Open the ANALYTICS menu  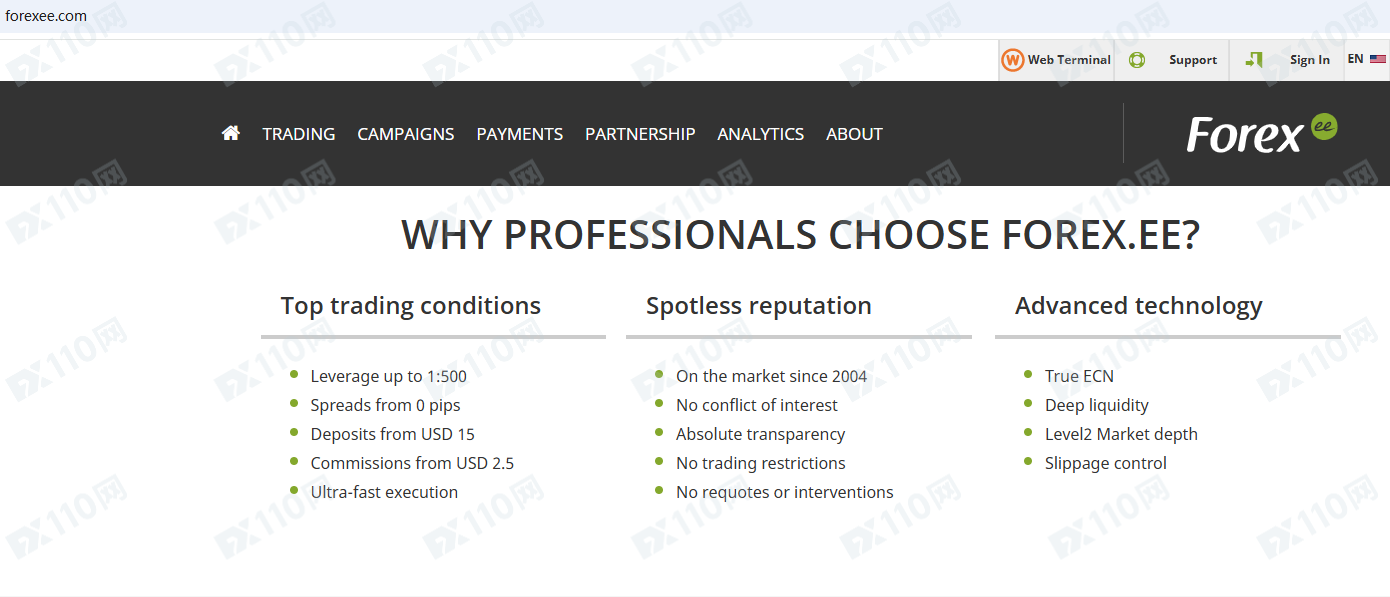click(x=761, y=134)
